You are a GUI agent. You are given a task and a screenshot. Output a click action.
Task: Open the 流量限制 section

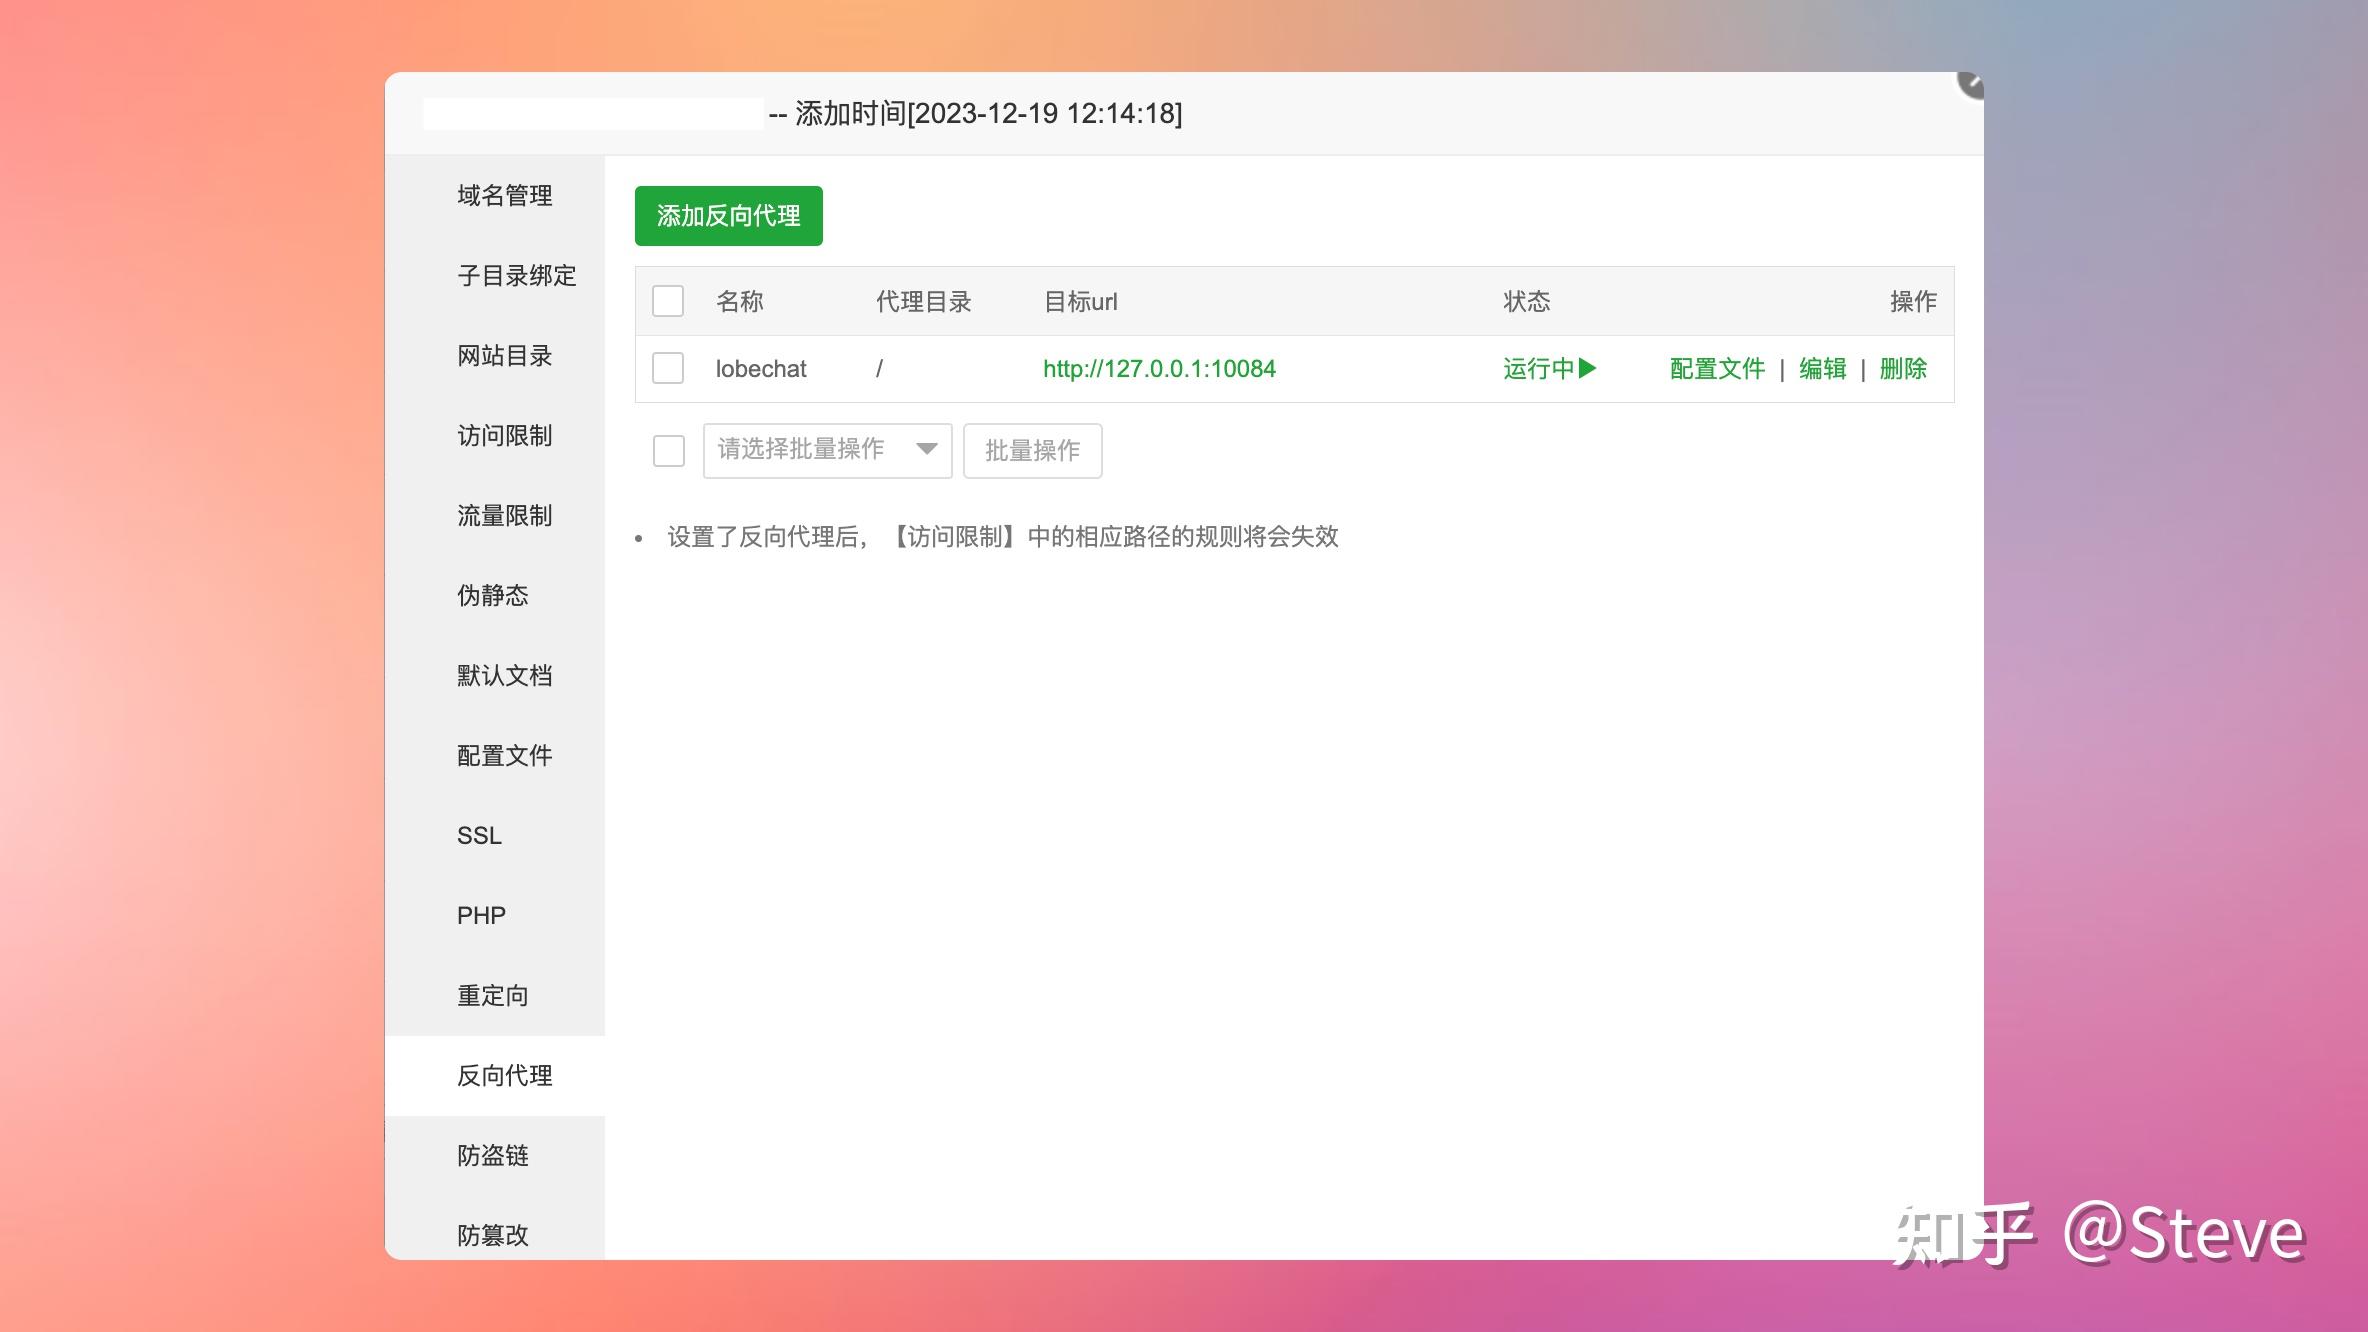503,516
